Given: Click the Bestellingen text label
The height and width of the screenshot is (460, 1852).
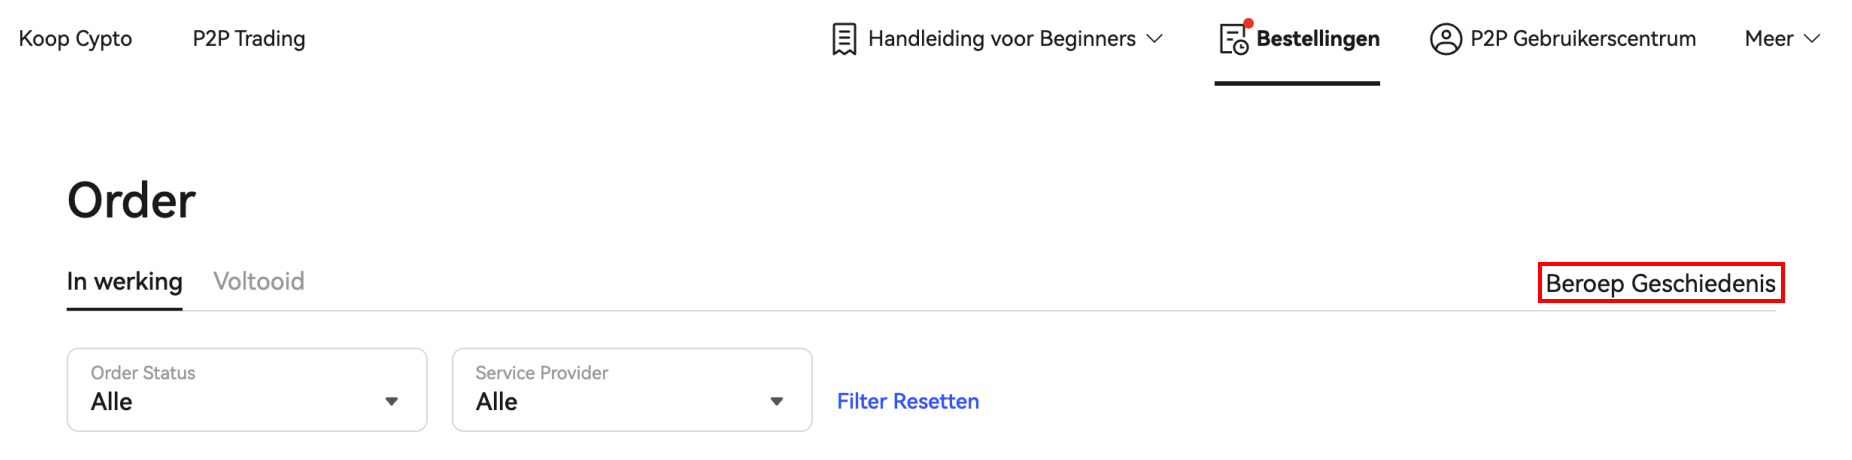Looking at the screenshot, I should pos(1318,39).
